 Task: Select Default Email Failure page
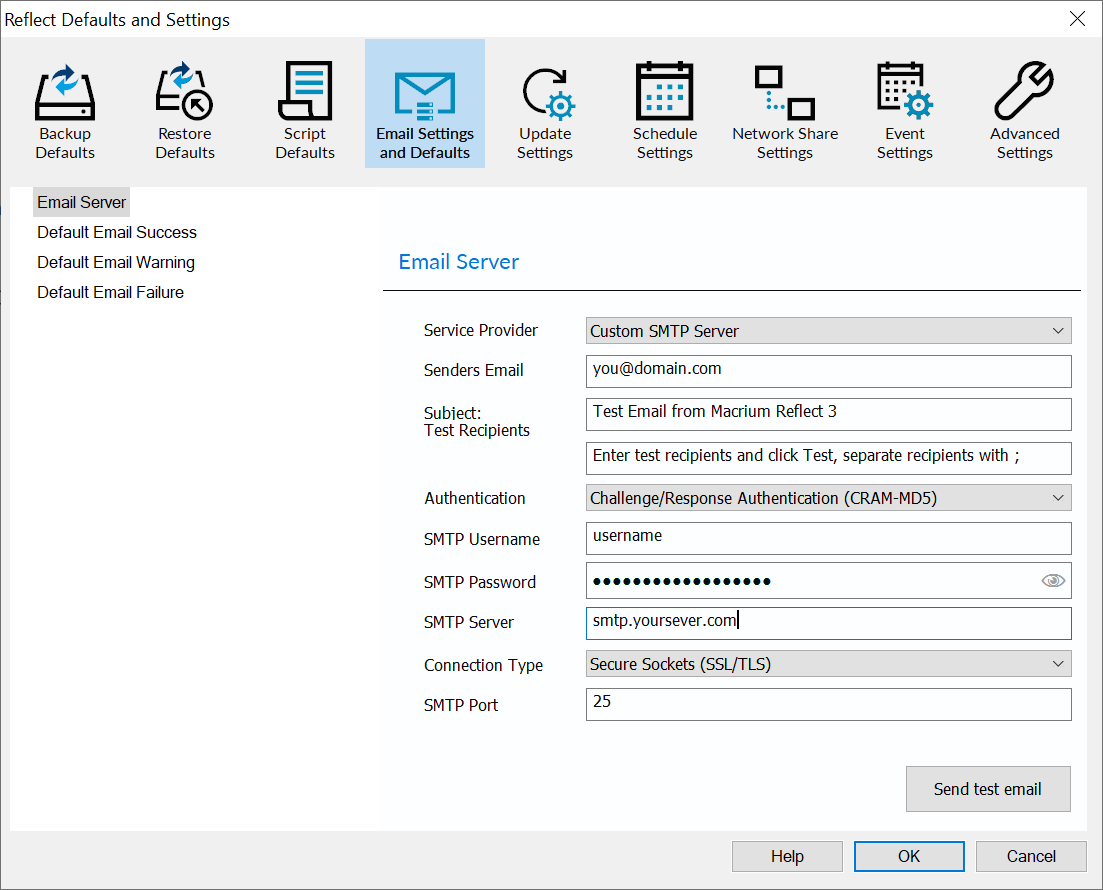(x=110, y=293)
